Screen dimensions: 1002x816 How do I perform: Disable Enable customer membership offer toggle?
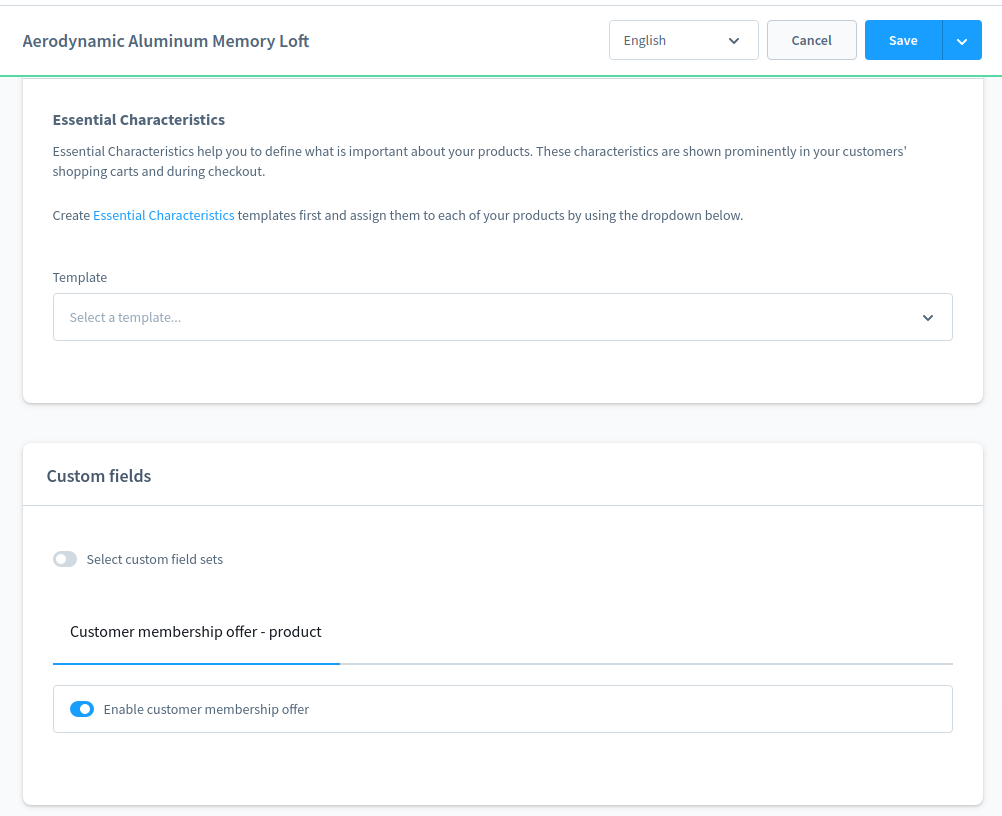(x=82, y=709)
